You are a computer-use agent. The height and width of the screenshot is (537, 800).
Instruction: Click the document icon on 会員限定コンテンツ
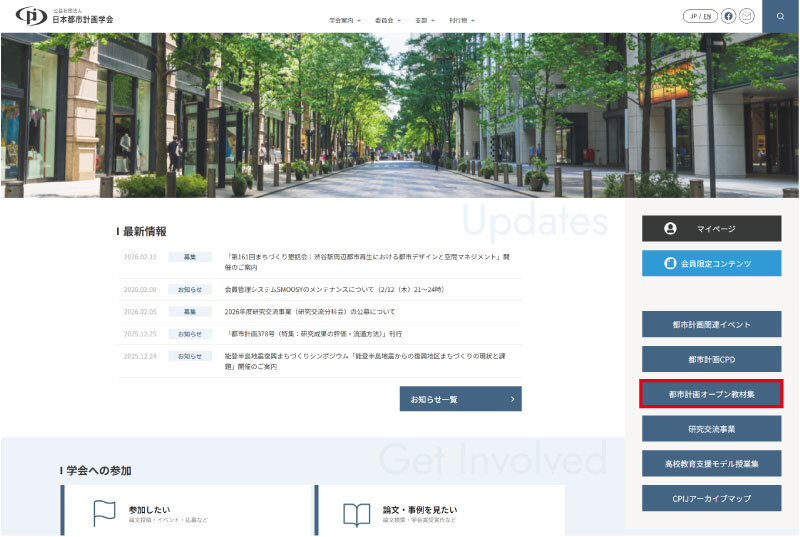click(670, 263)
